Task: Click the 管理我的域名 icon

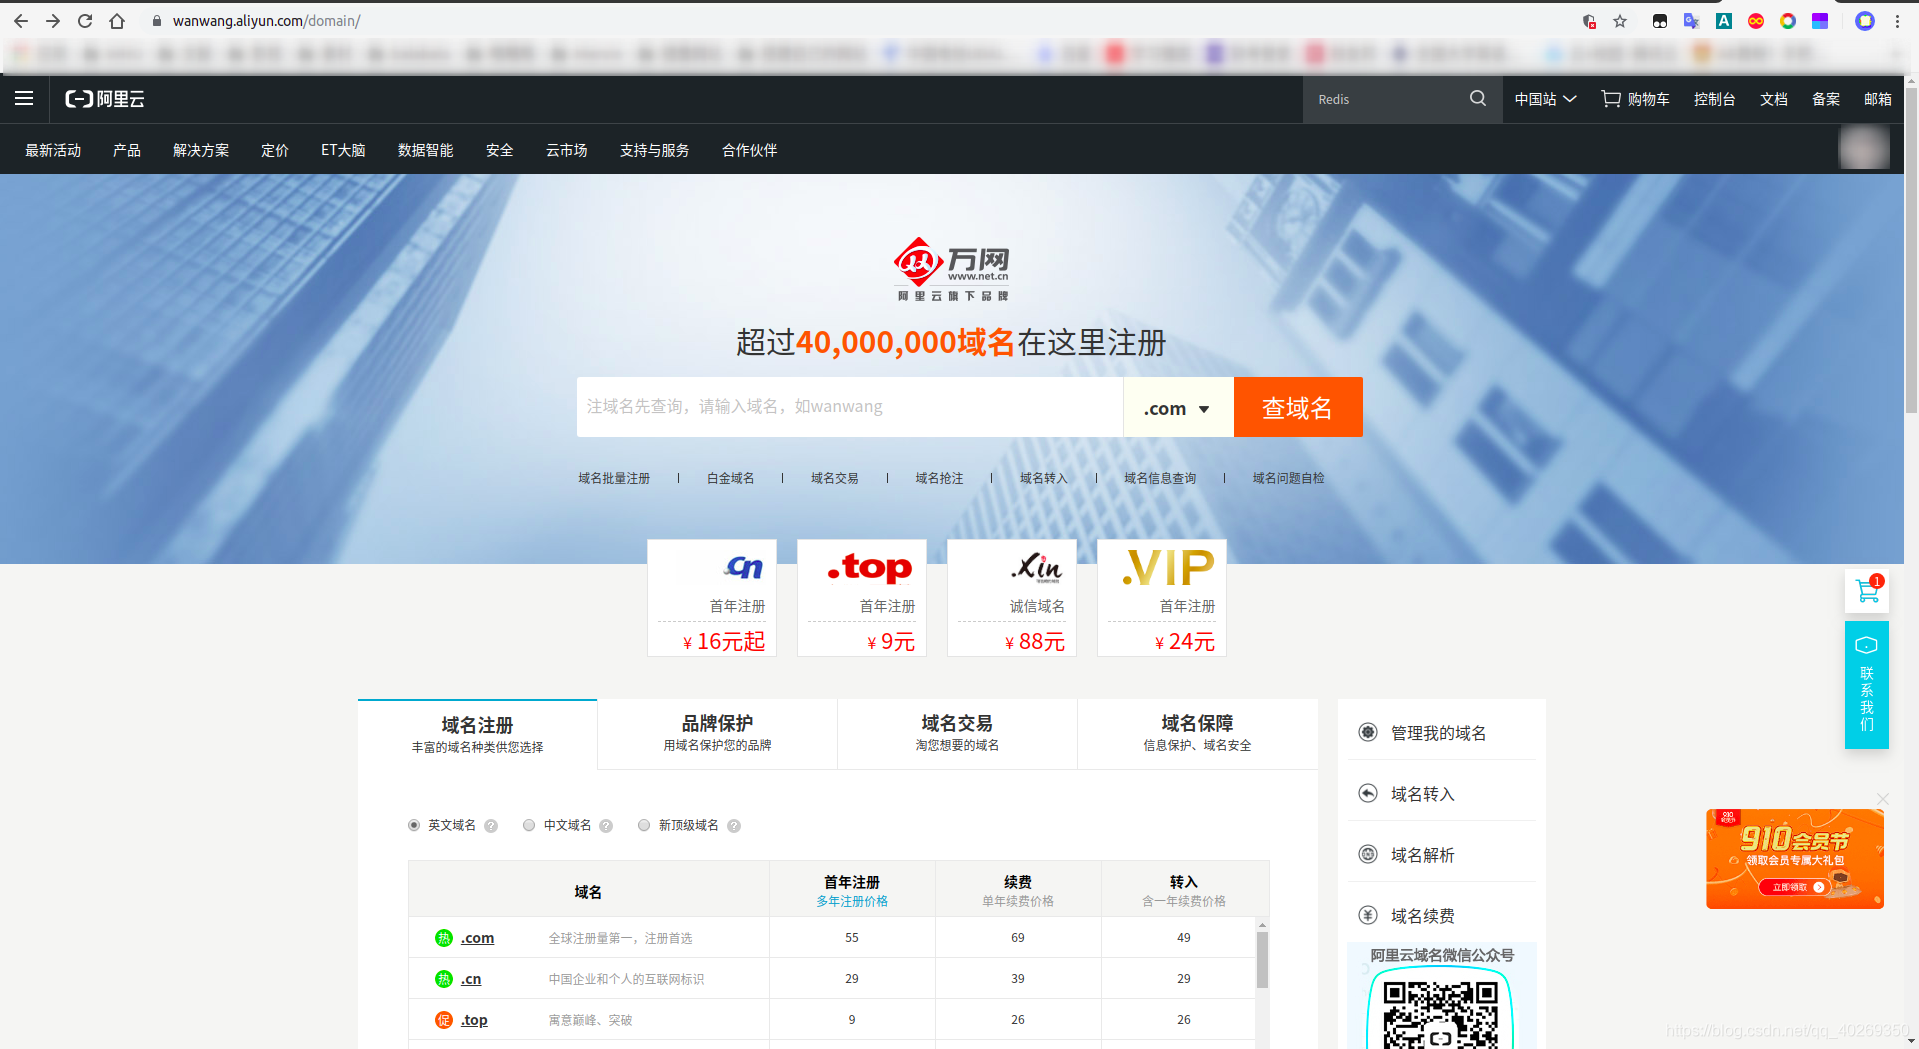Action: 1368,732
